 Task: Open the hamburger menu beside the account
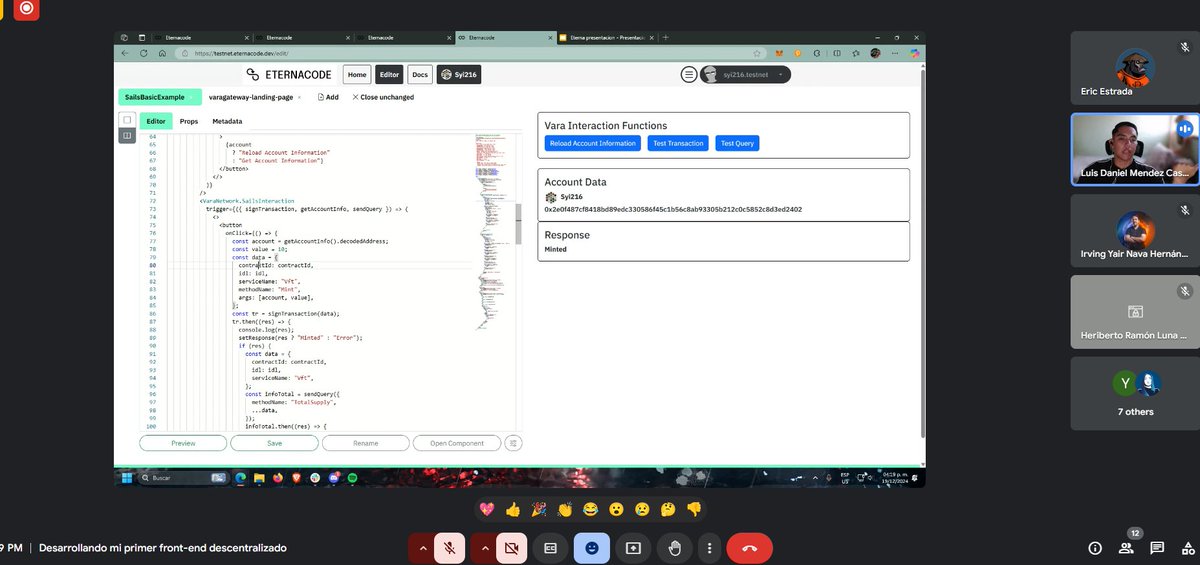point(689,74)
